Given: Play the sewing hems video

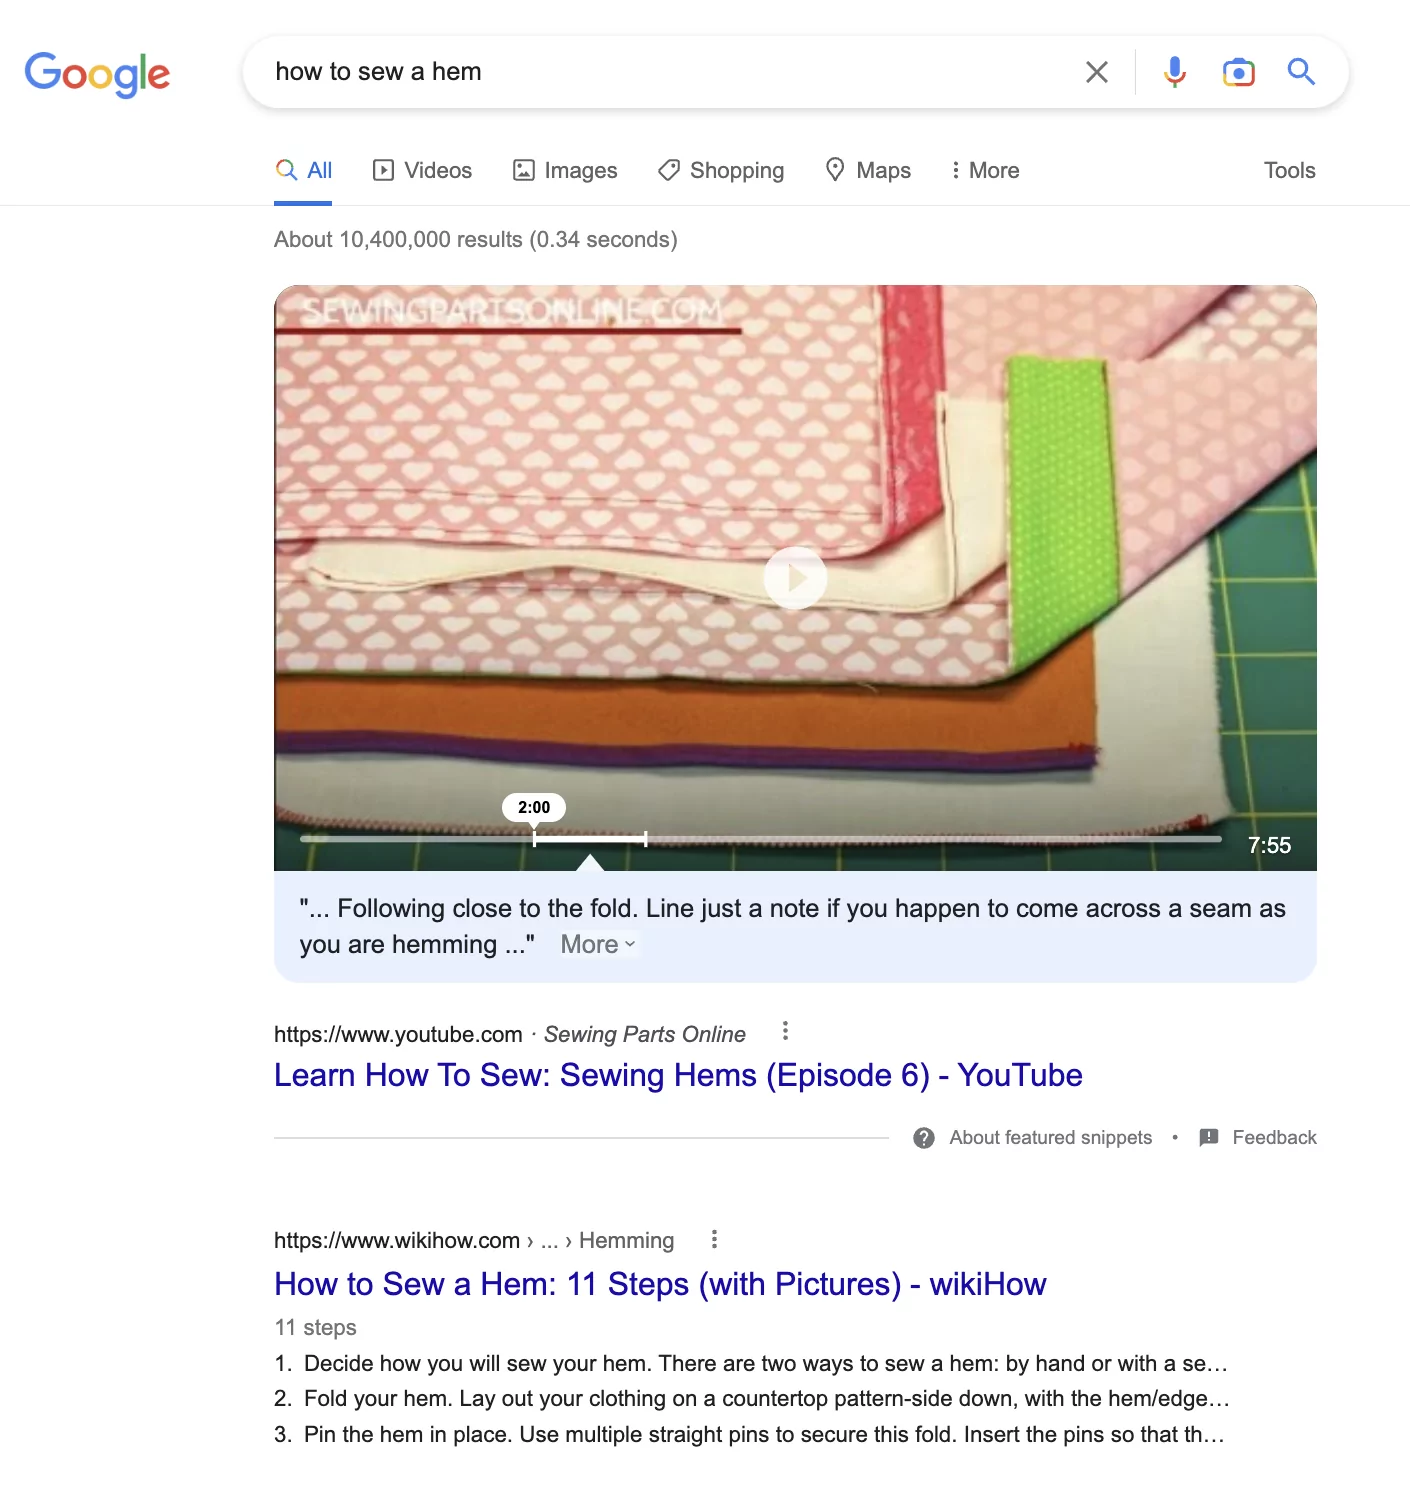Looking at the screenshot, I should [x=795, y=578].
